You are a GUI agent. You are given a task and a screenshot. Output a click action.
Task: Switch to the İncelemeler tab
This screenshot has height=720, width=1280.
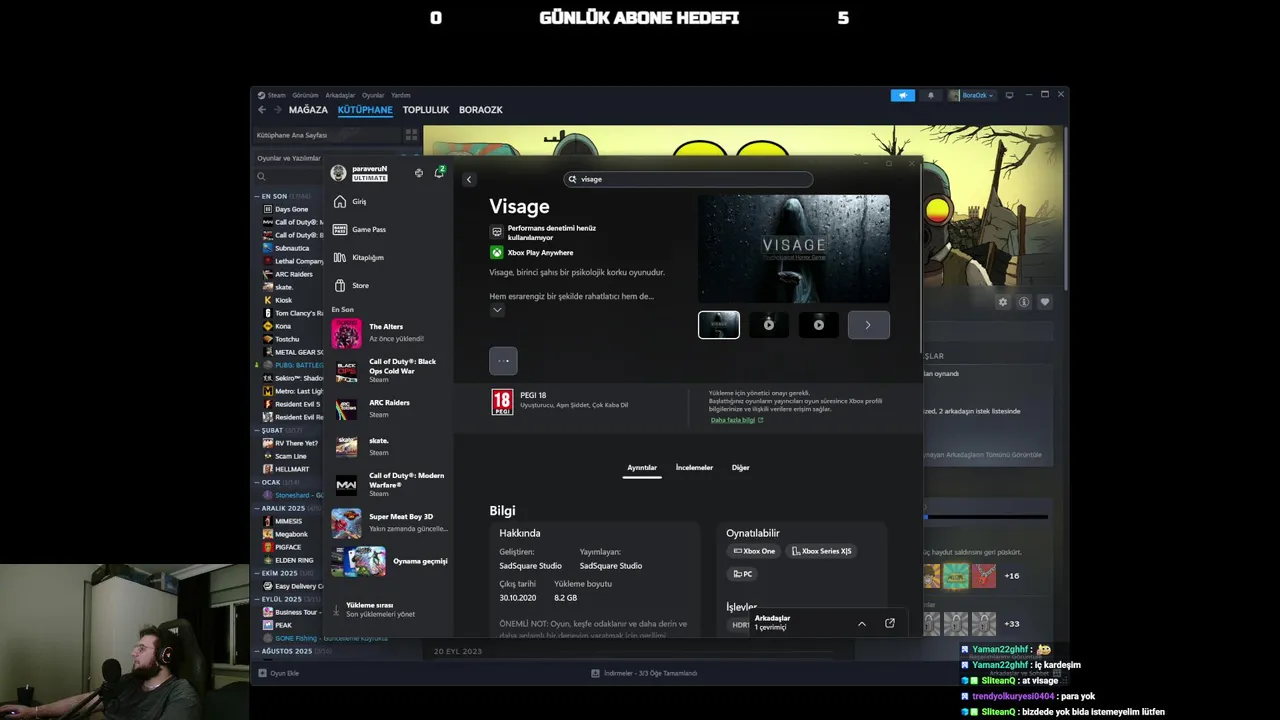click(x=694, y=467)
